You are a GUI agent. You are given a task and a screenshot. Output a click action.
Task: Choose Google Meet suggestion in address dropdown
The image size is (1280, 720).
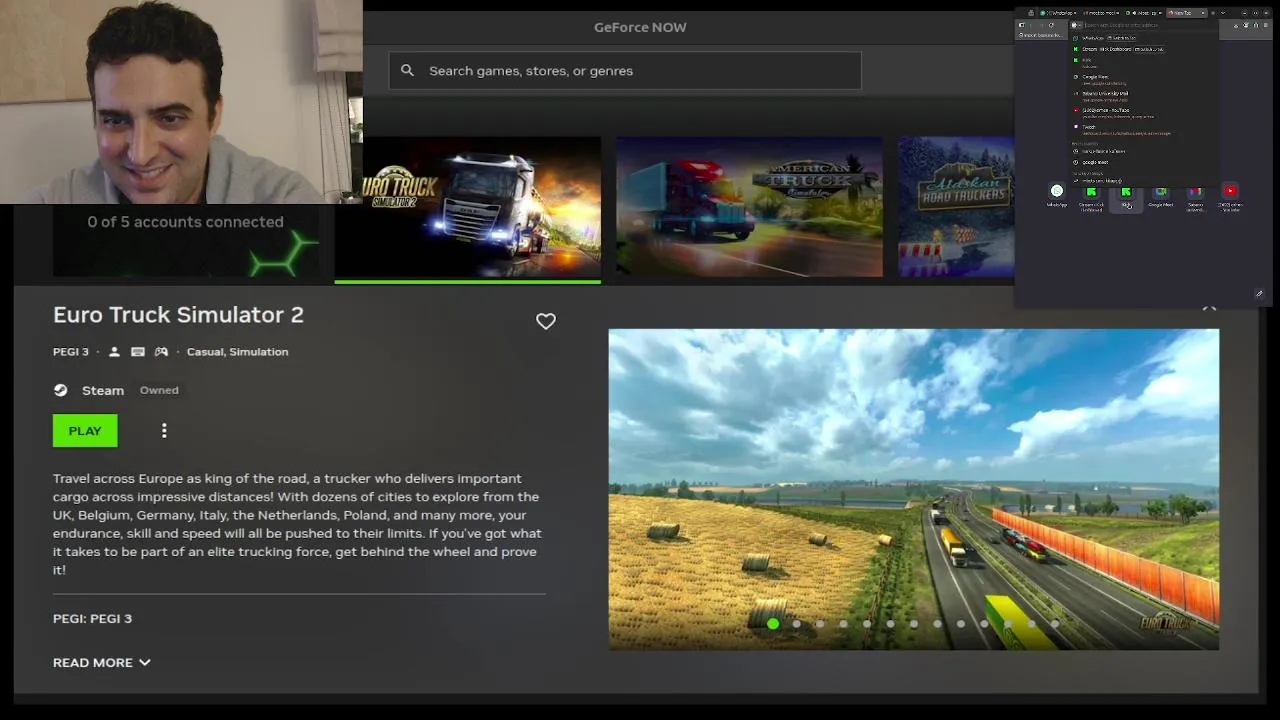(x=1144, y=80)
